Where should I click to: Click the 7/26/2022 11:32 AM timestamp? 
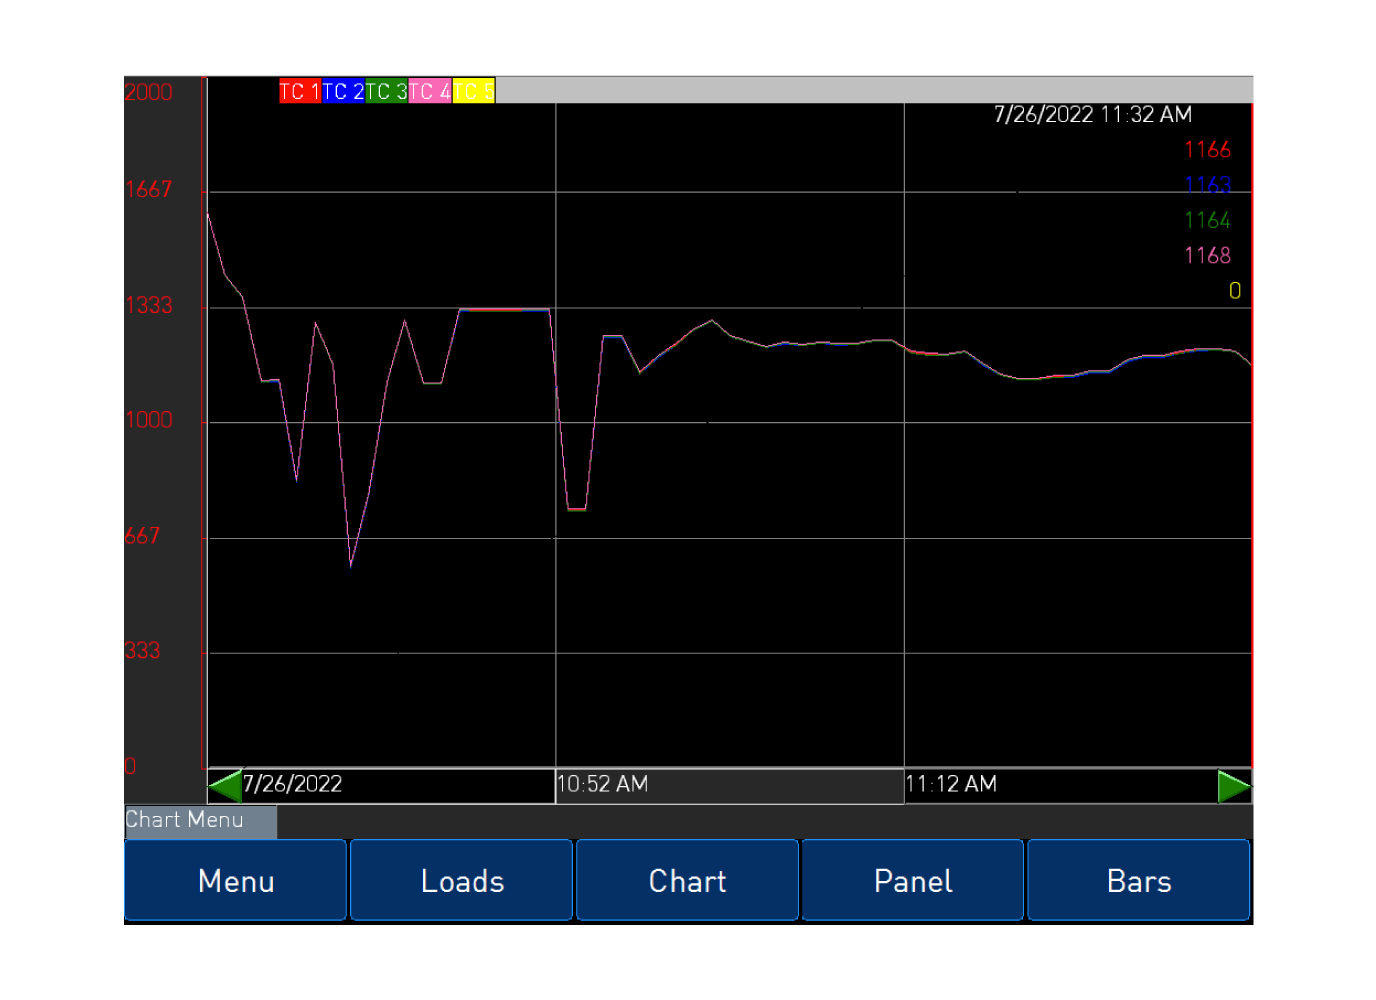click(1092, 115)
